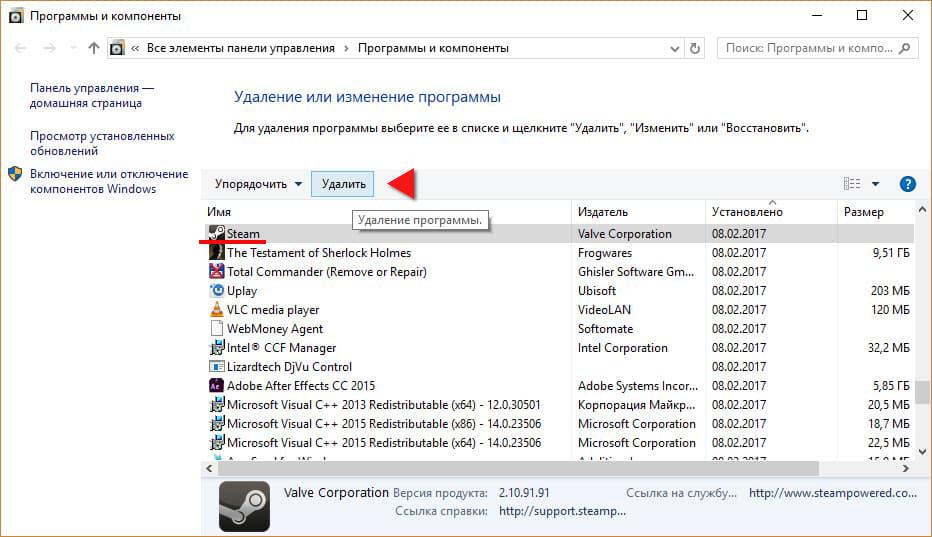This screenshot has width=932, height=537.
Task: Click the WebMoney Agent icon
Action: click(216, 328)
